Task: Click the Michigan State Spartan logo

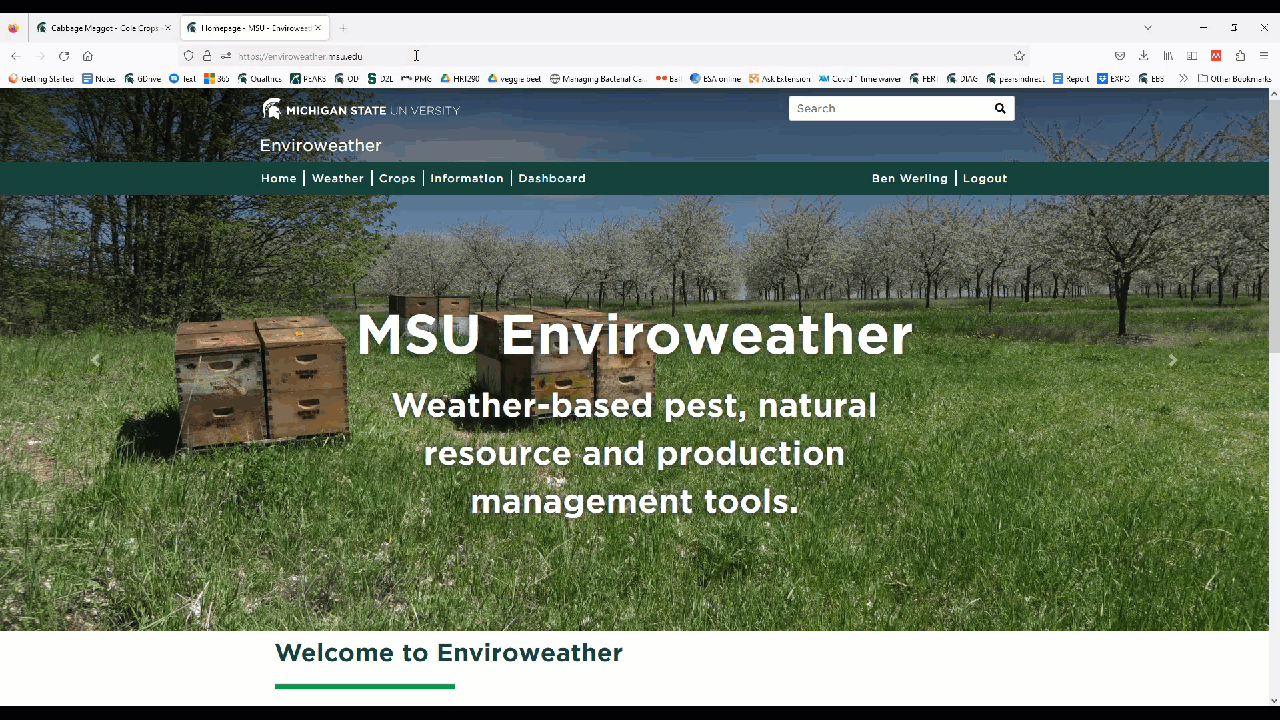Action: pyautogui.click(x=270, y=109)
